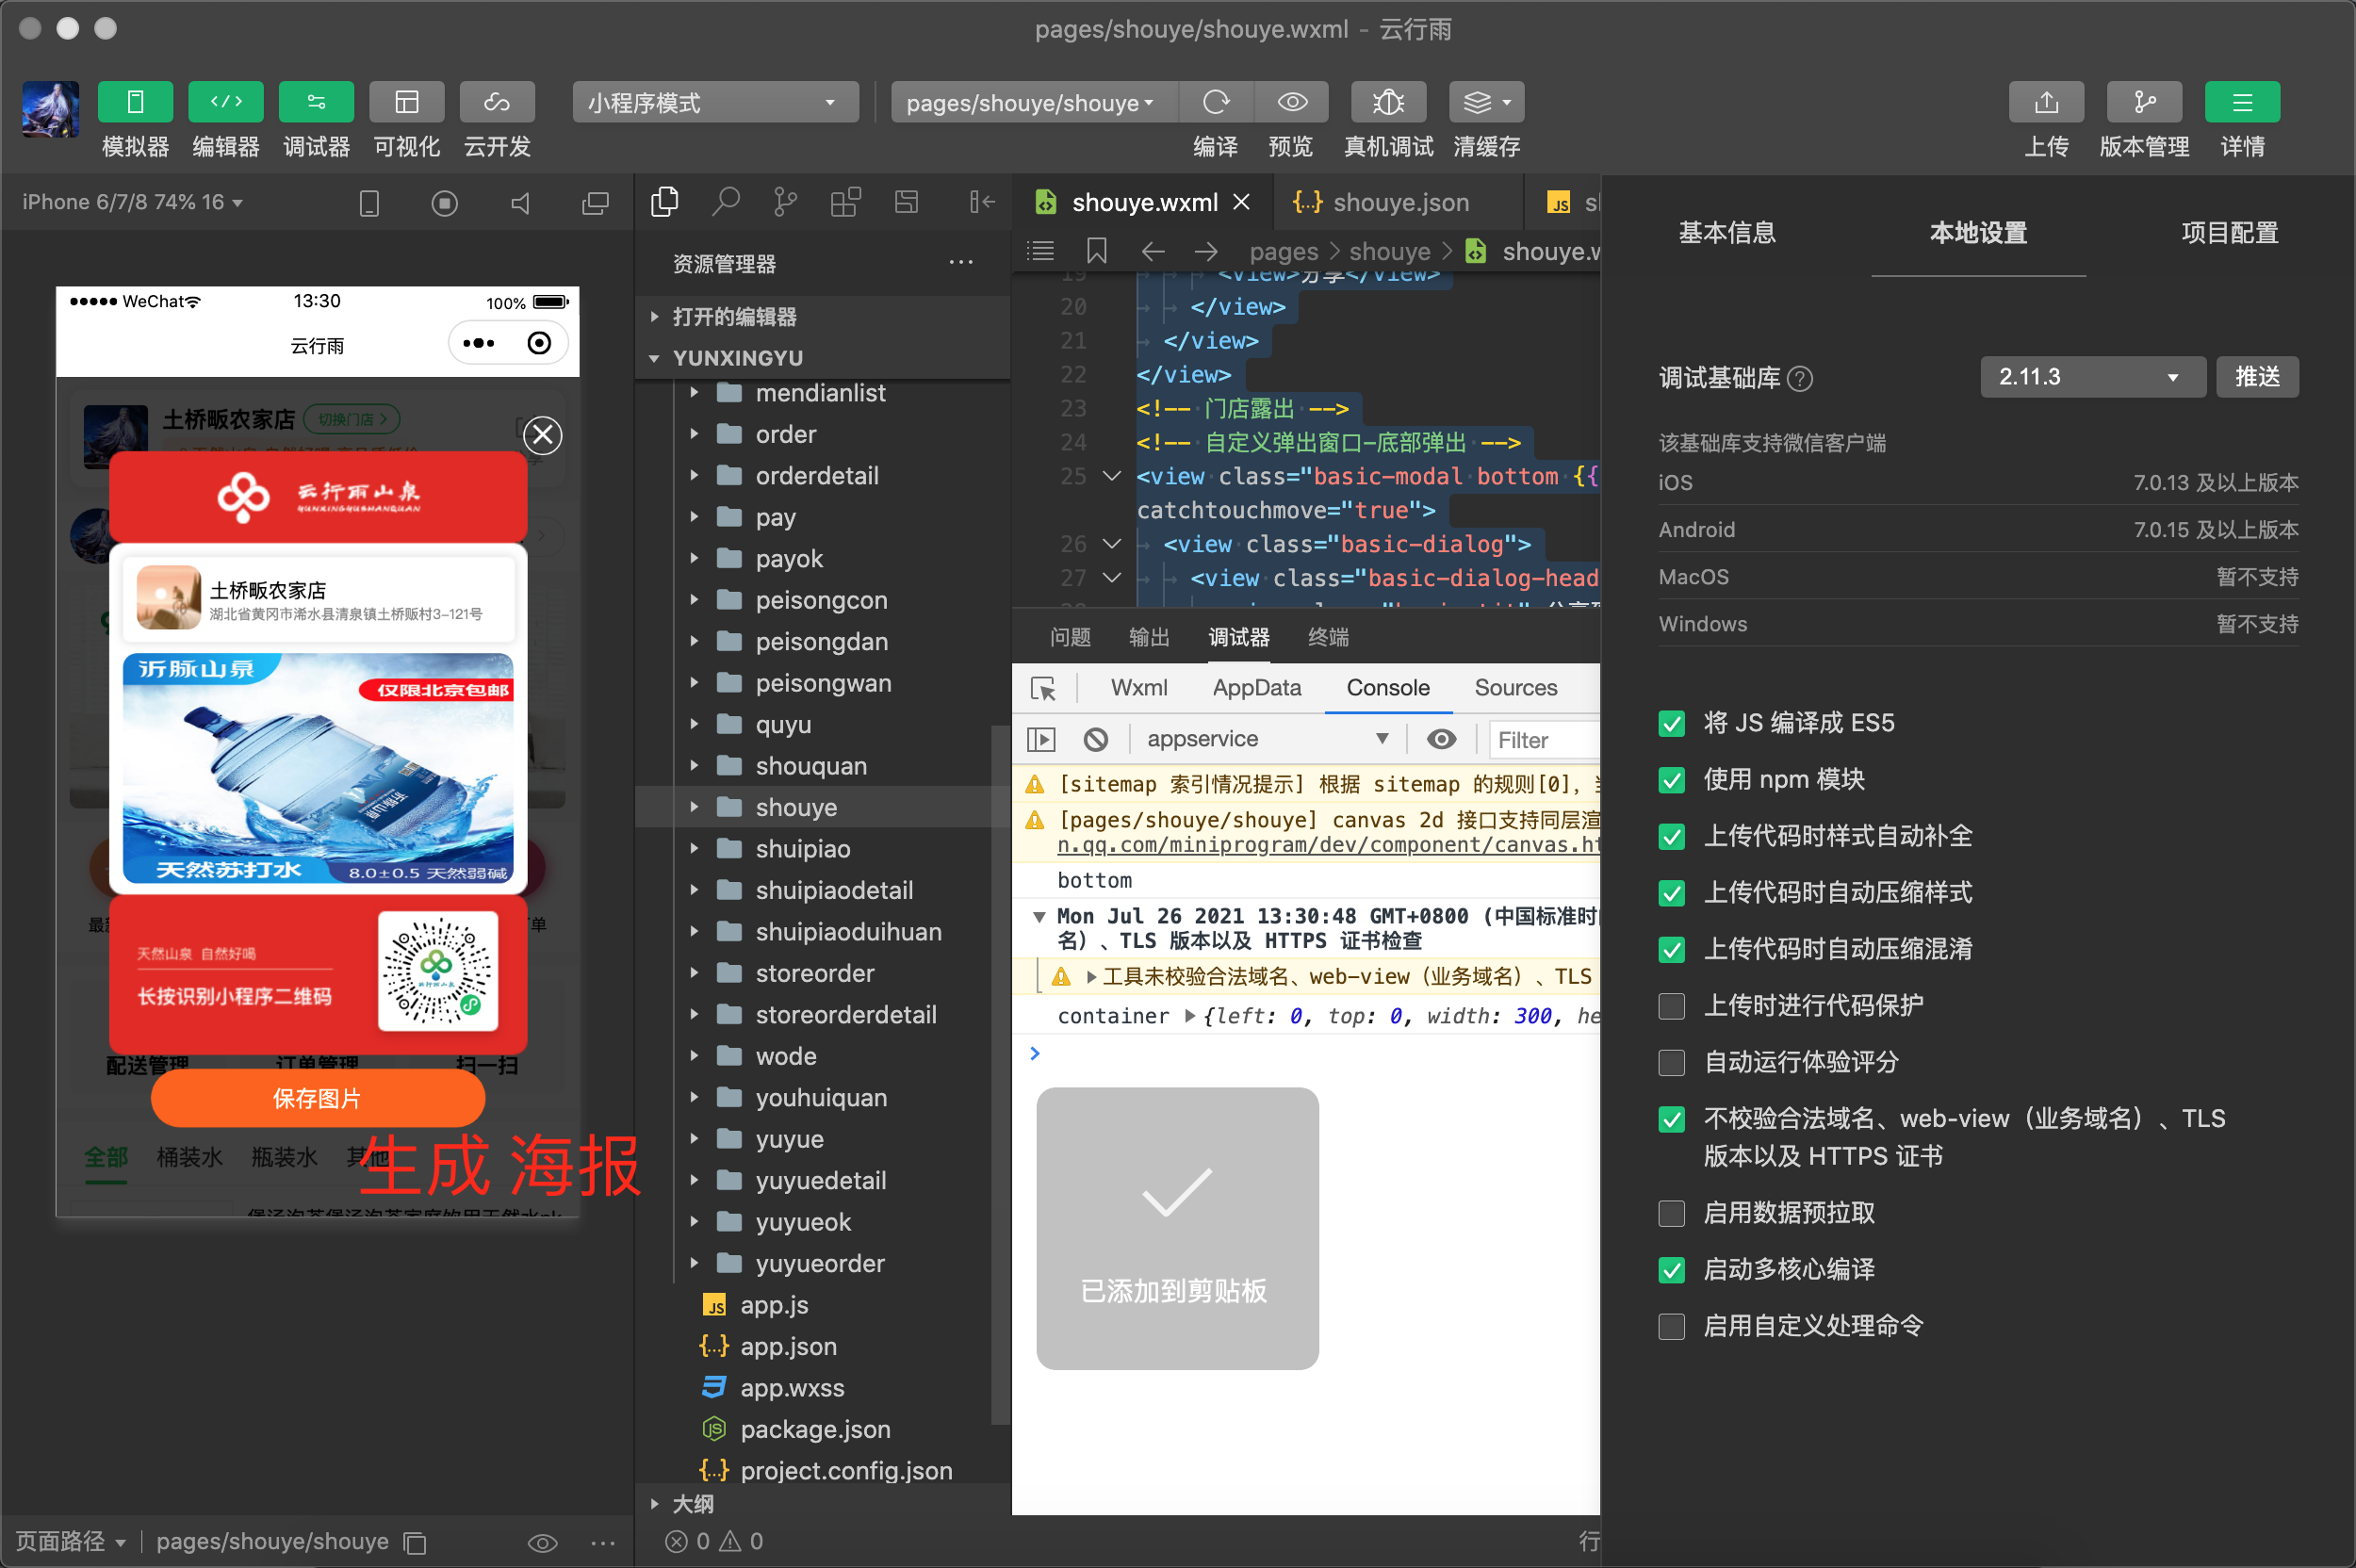Viewport: 2356px width, 1568px height.
Task: Open explorer files icon in sidebar
Action: click(x=665, y=202)
